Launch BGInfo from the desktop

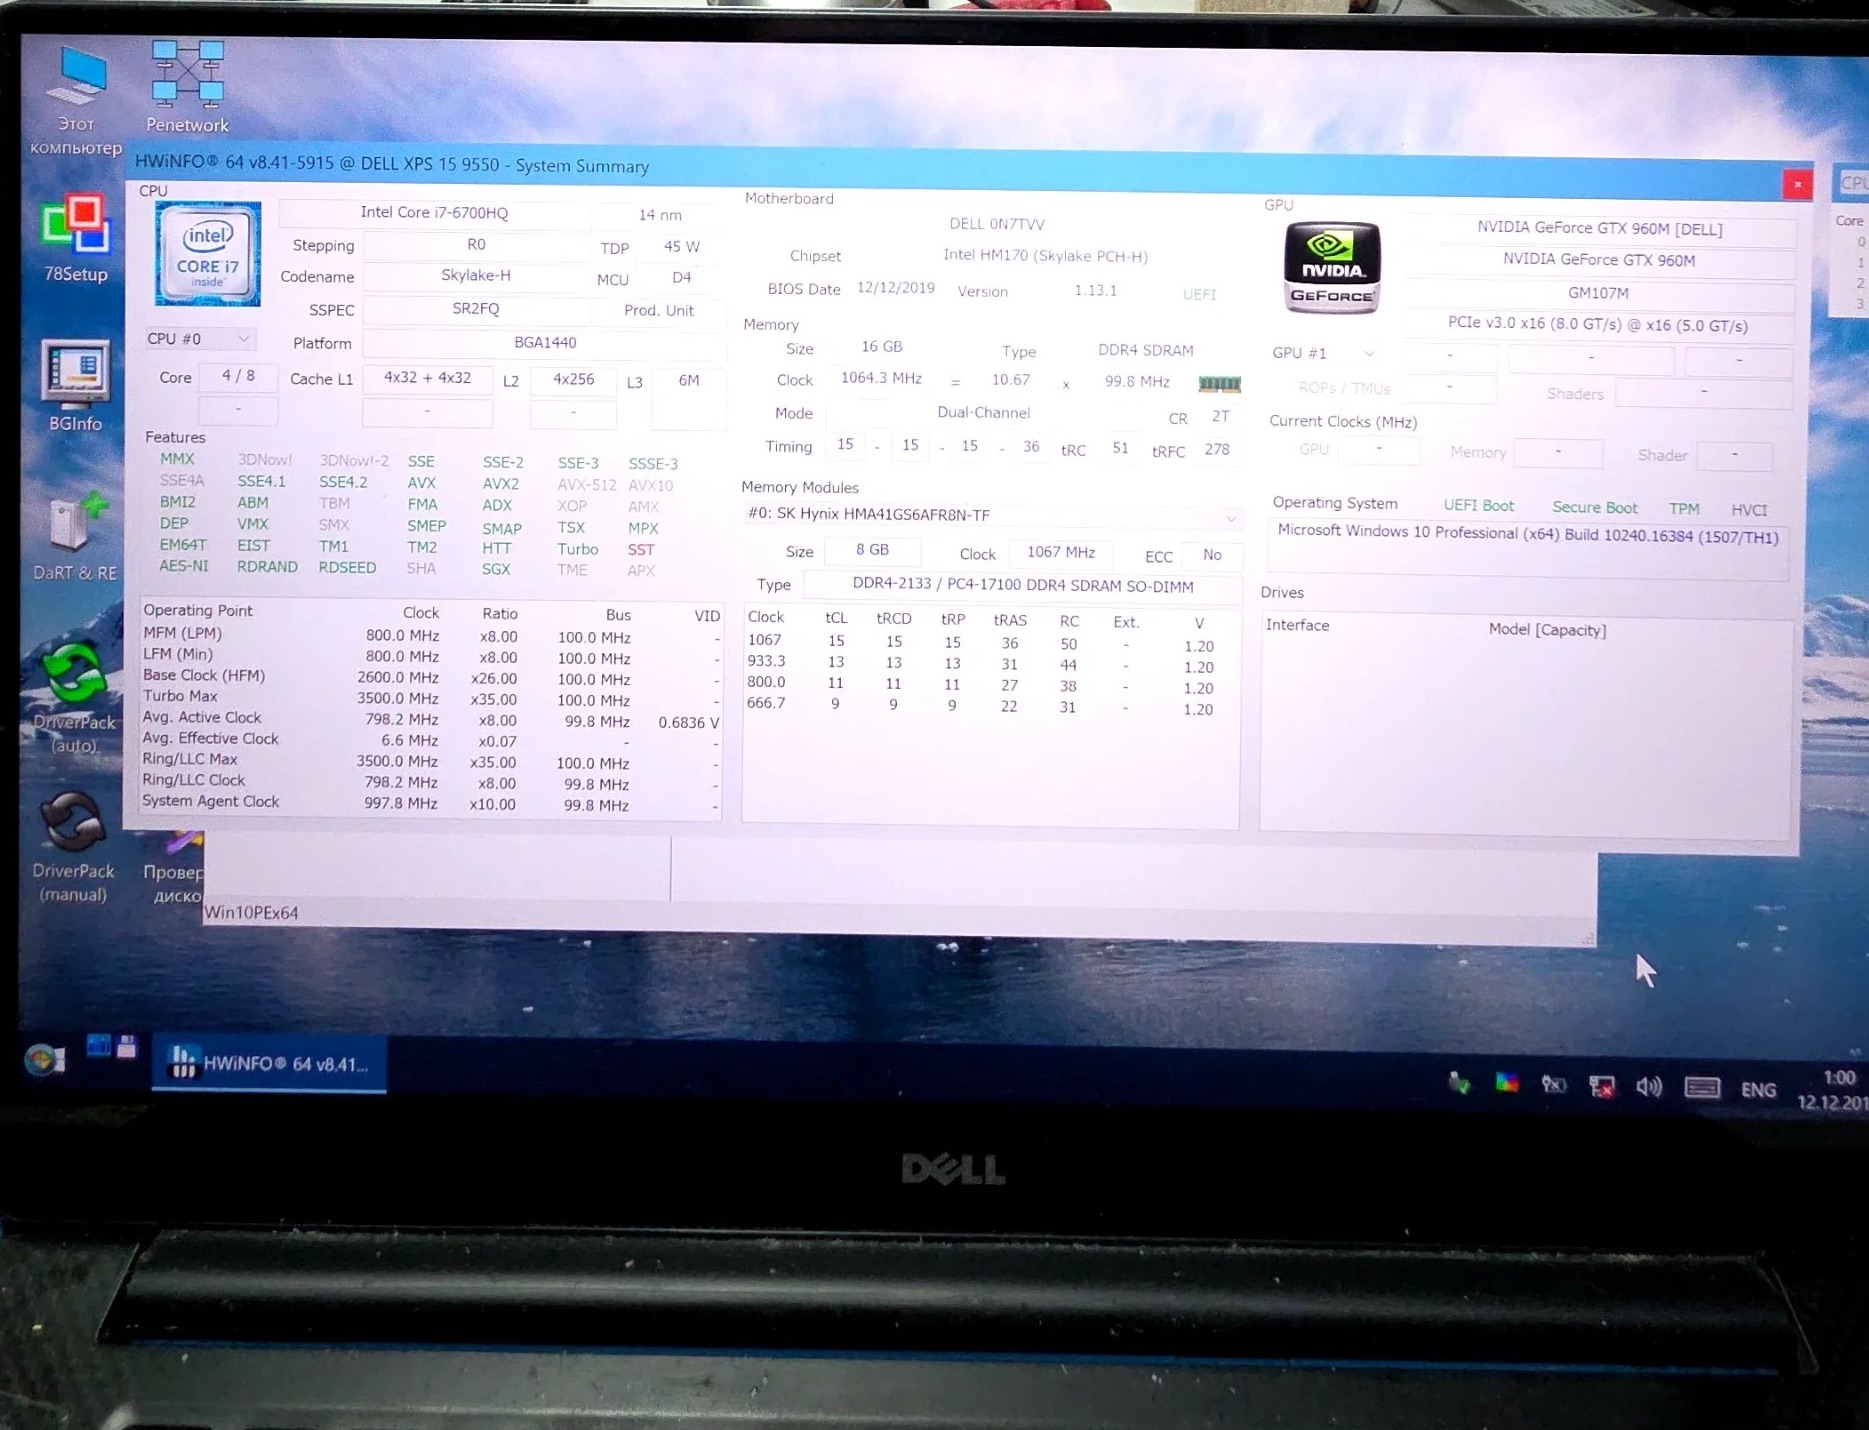[x=75, y=387]
